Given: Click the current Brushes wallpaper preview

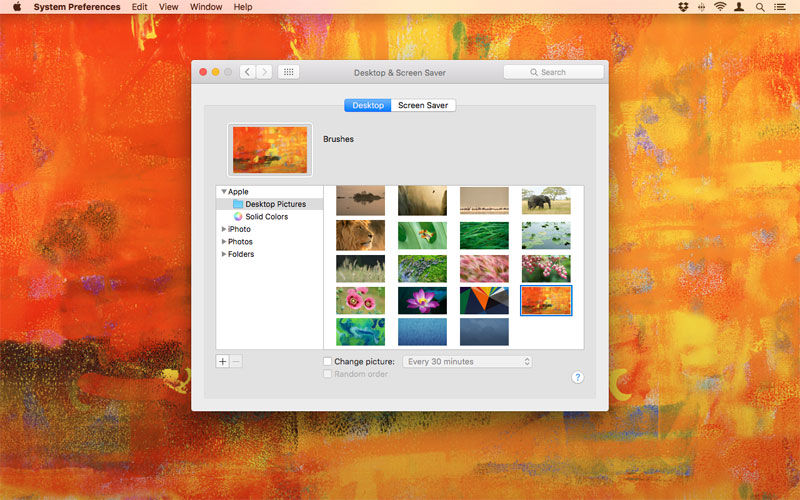Looking at the screenshot, I should 270,150.
